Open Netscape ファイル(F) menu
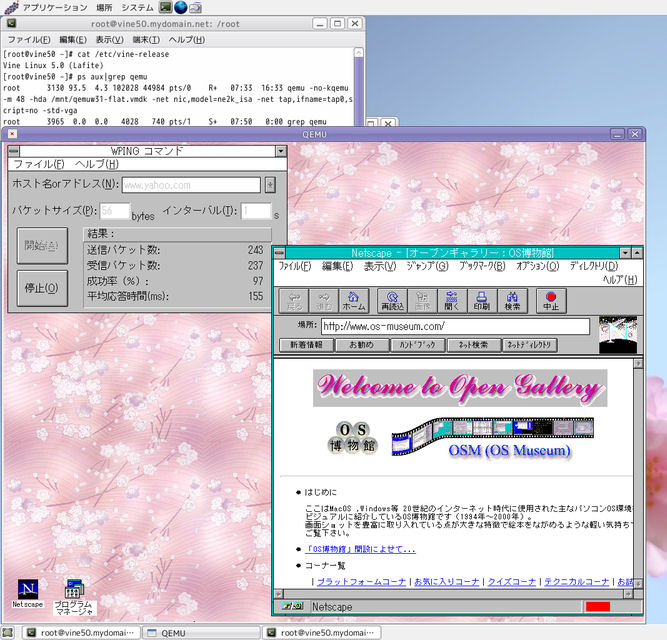The width and height of the screenshot is (667, 640). [295, 266]
